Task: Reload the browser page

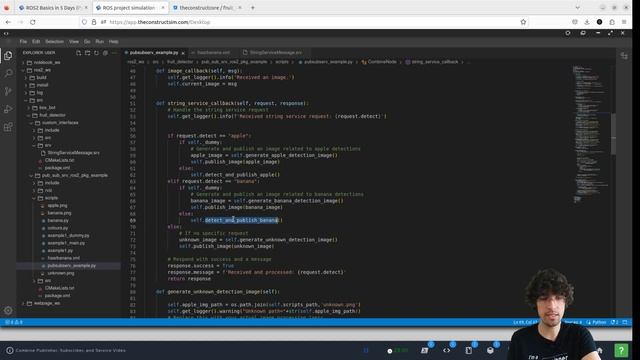Action: click(33, 22)
